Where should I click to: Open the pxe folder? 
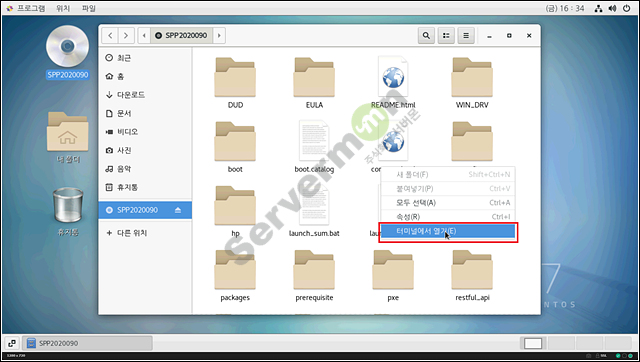coord(393,270)
